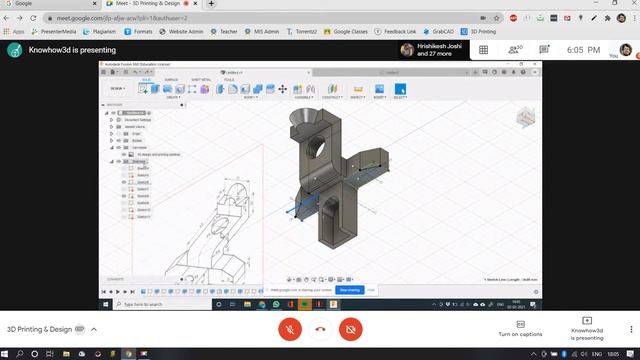Image resolution: width=640 pixels, height=360 pixels.
Task: Select the New Component assemble icon
Action: 298,89
